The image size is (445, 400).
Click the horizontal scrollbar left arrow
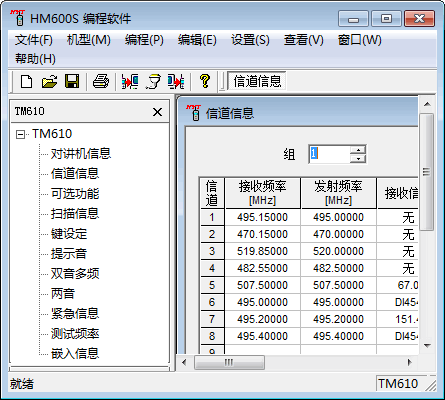pyautogui.click(x=184, y=362)
